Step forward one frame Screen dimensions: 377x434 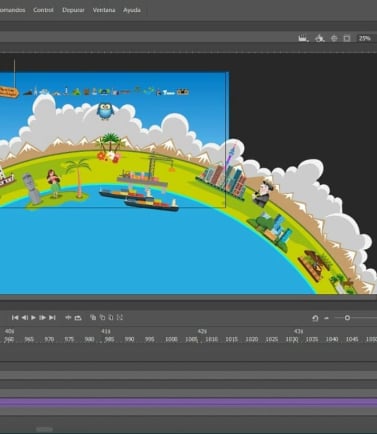point(43,318)
